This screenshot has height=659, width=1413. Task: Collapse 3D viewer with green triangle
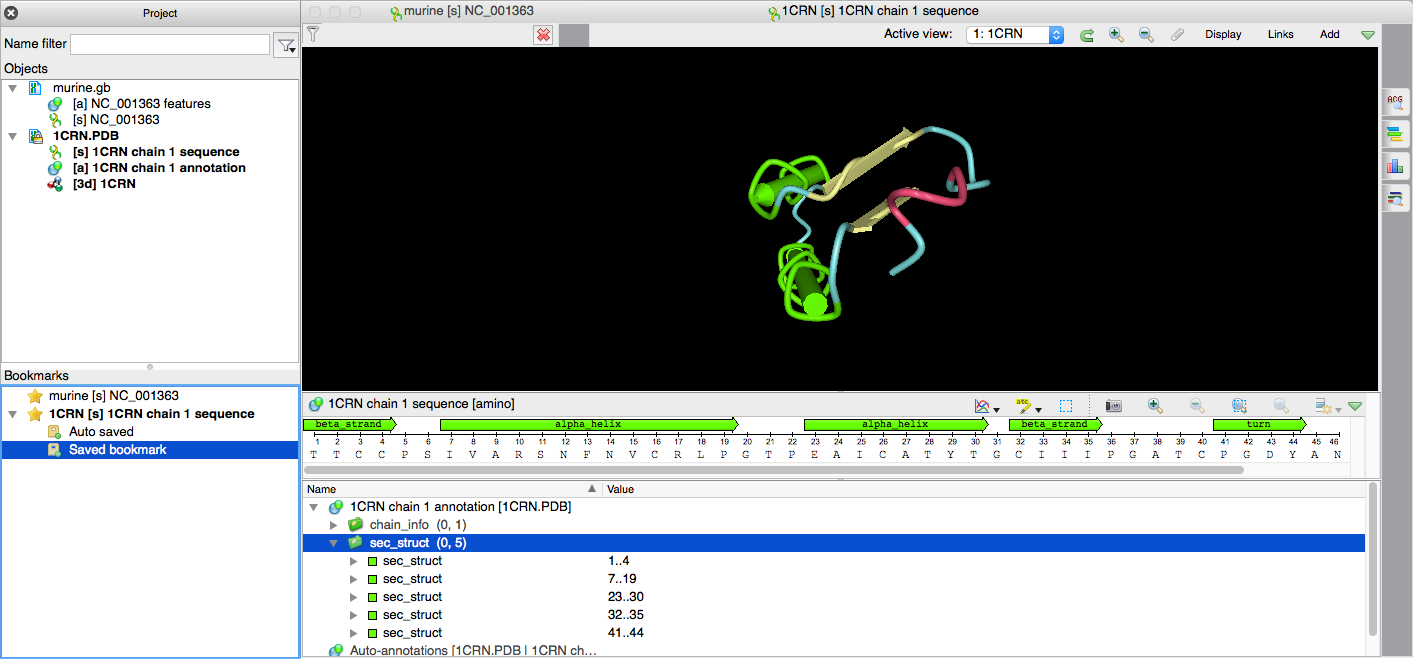pyautogui.click(x=1368, y=35)
